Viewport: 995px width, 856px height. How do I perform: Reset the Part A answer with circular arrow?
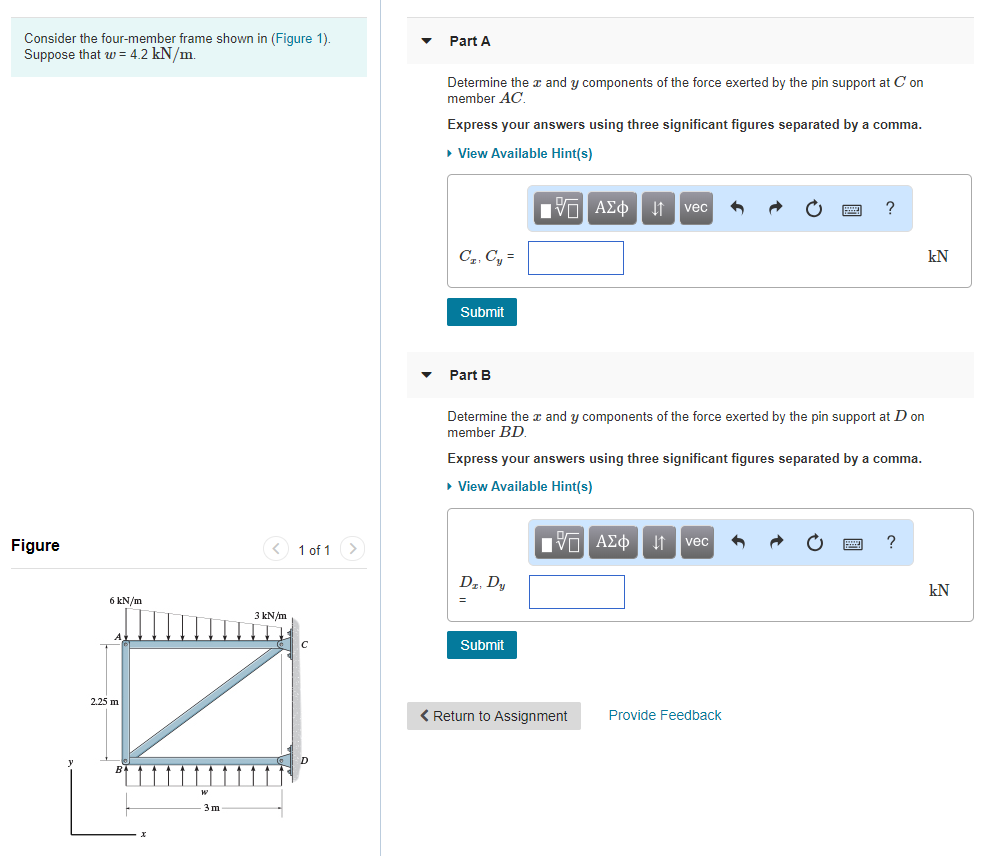click(813, 208)
